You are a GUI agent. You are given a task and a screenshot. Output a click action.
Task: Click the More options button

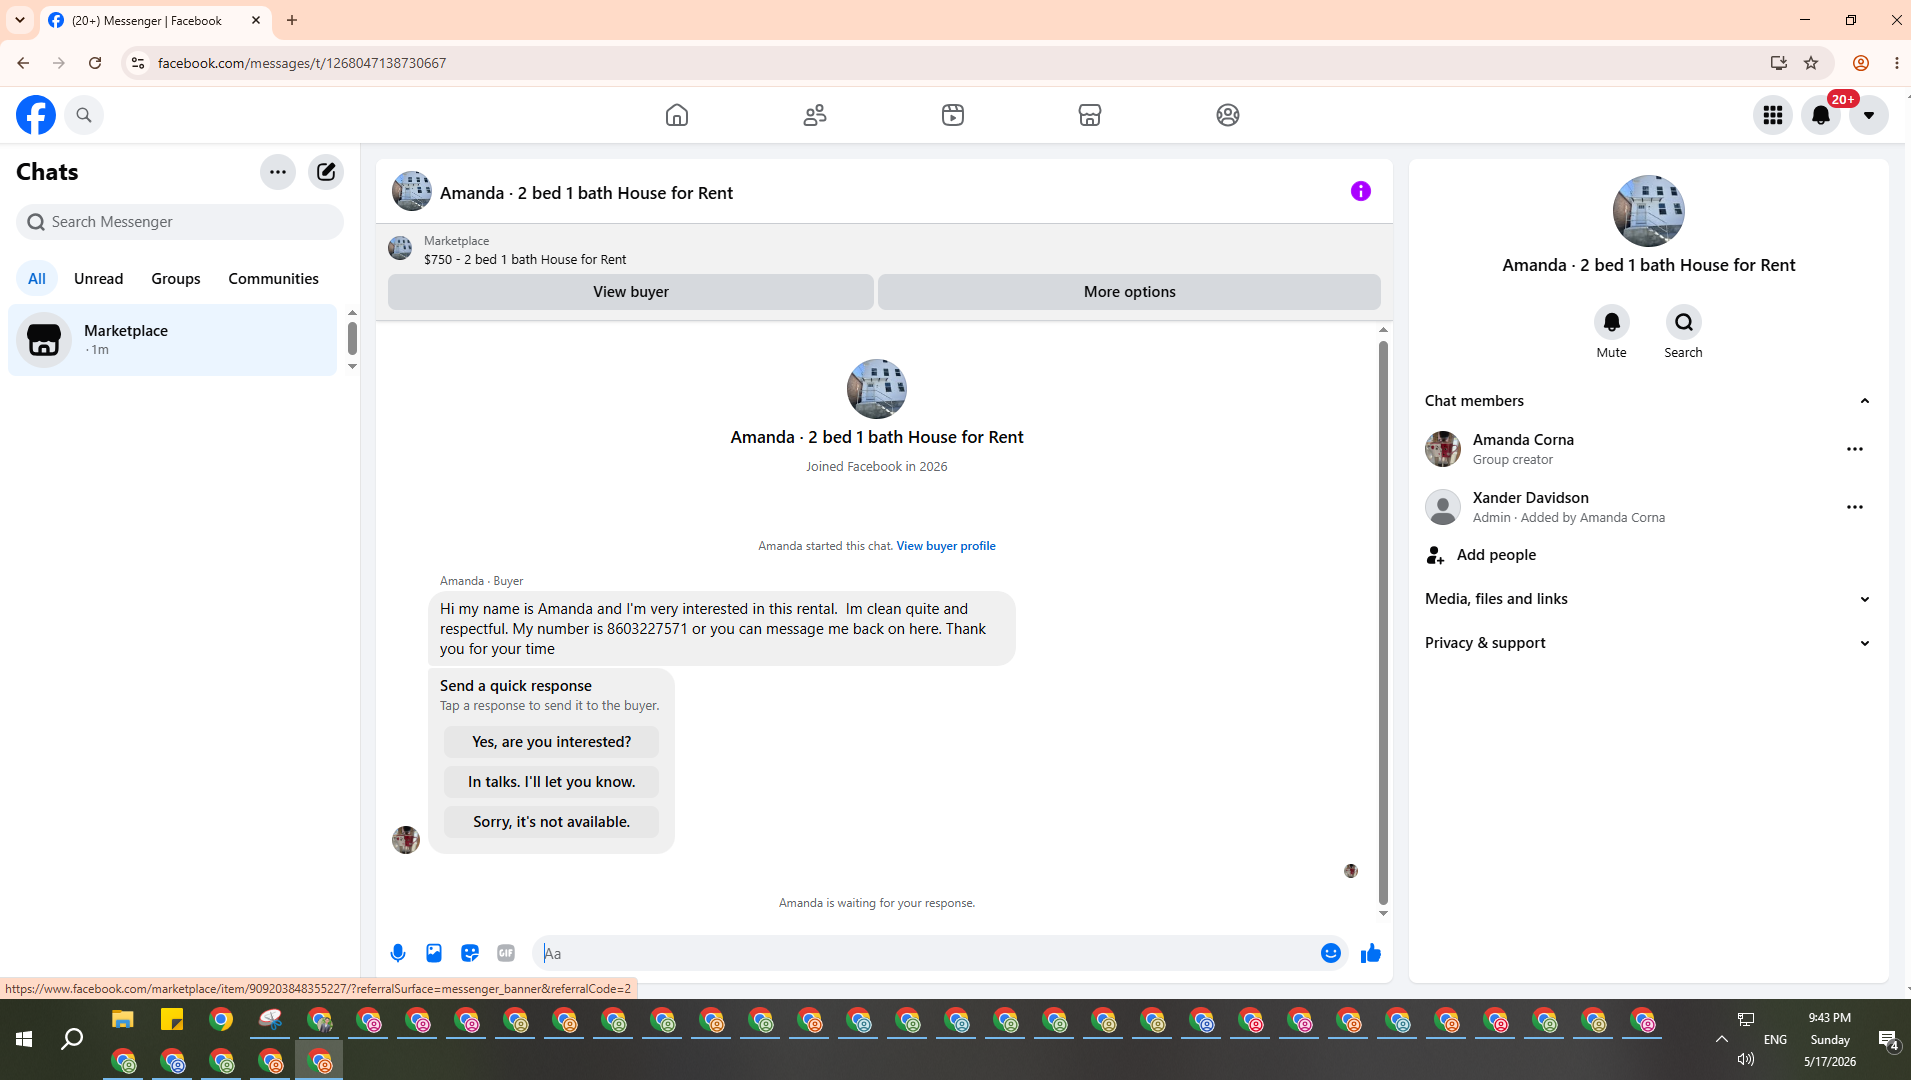1130,292
